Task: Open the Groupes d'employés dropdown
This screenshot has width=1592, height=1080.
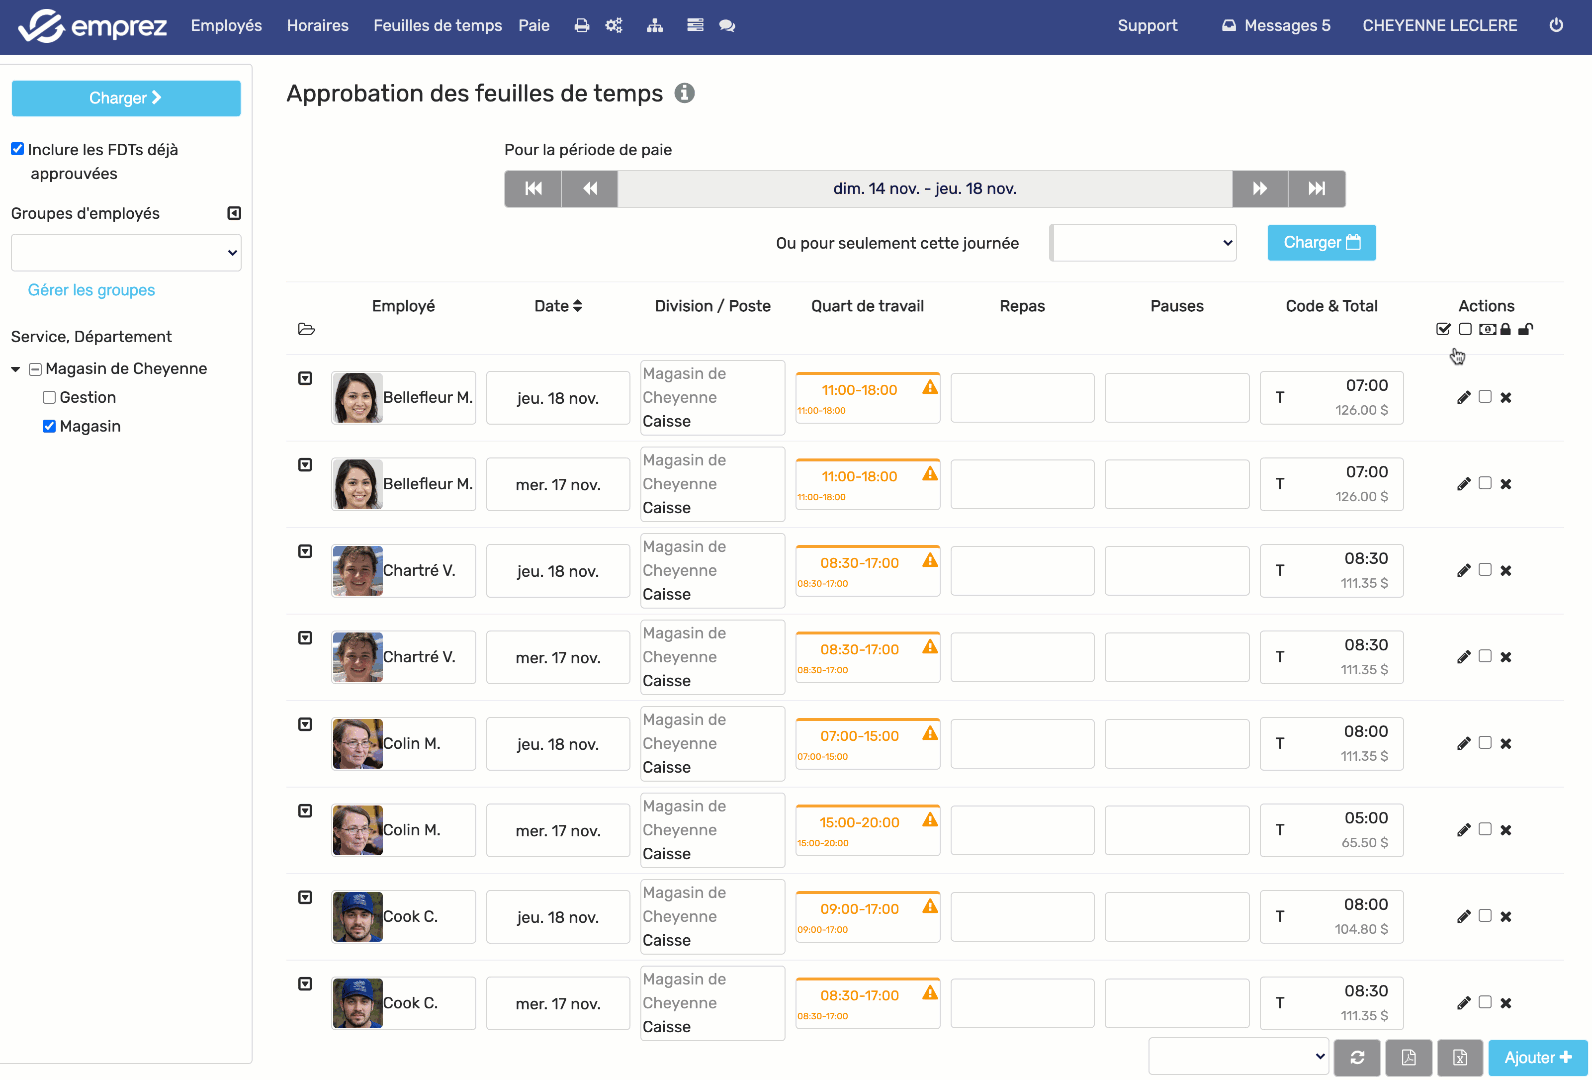Action: pyautogui.click(x=126, y=253)
